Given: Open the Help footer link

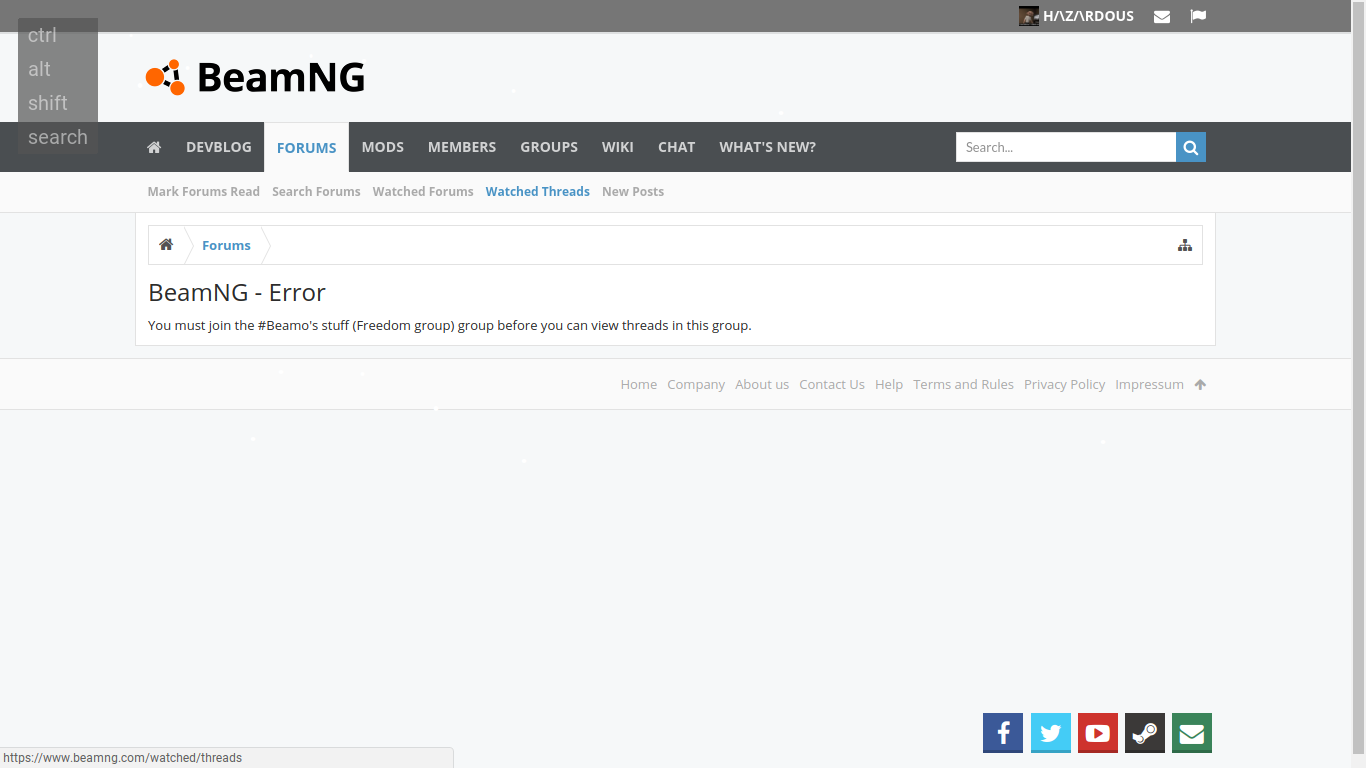Looking at the screenshot, I should (889, 384).
